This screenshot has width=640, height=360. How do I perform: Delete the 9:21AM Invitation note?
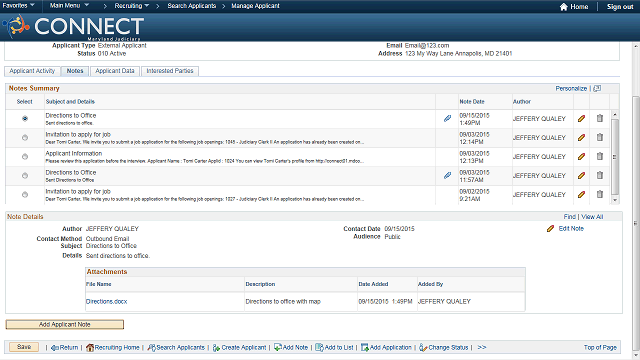pos(600,194)
